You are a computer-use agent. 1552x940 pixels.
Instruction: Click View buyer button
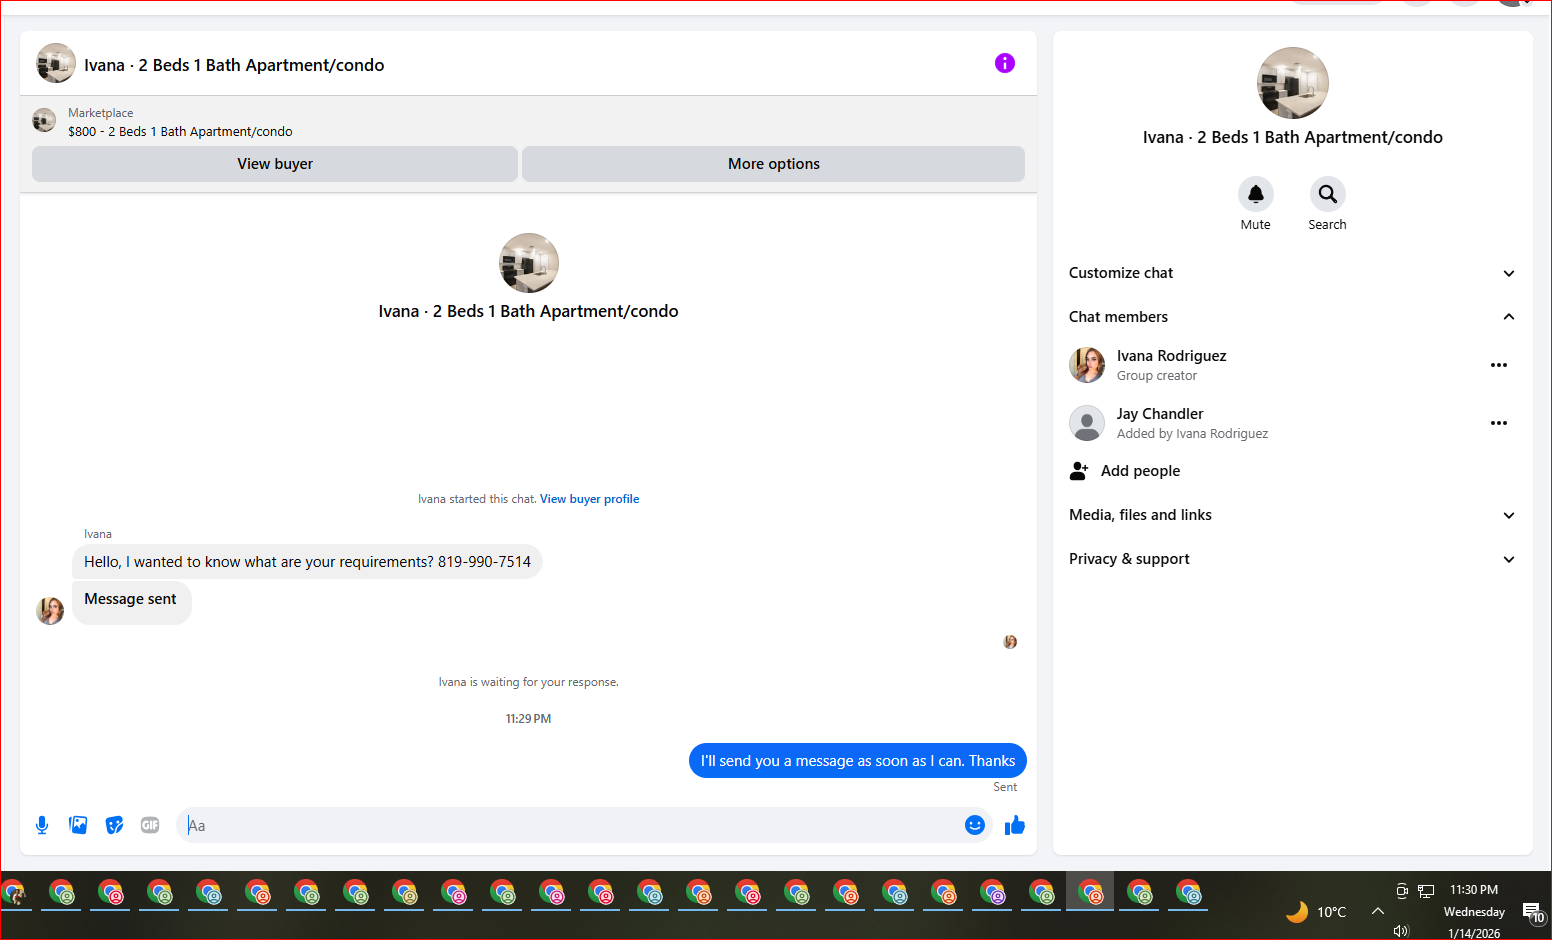tap(275, 164)
